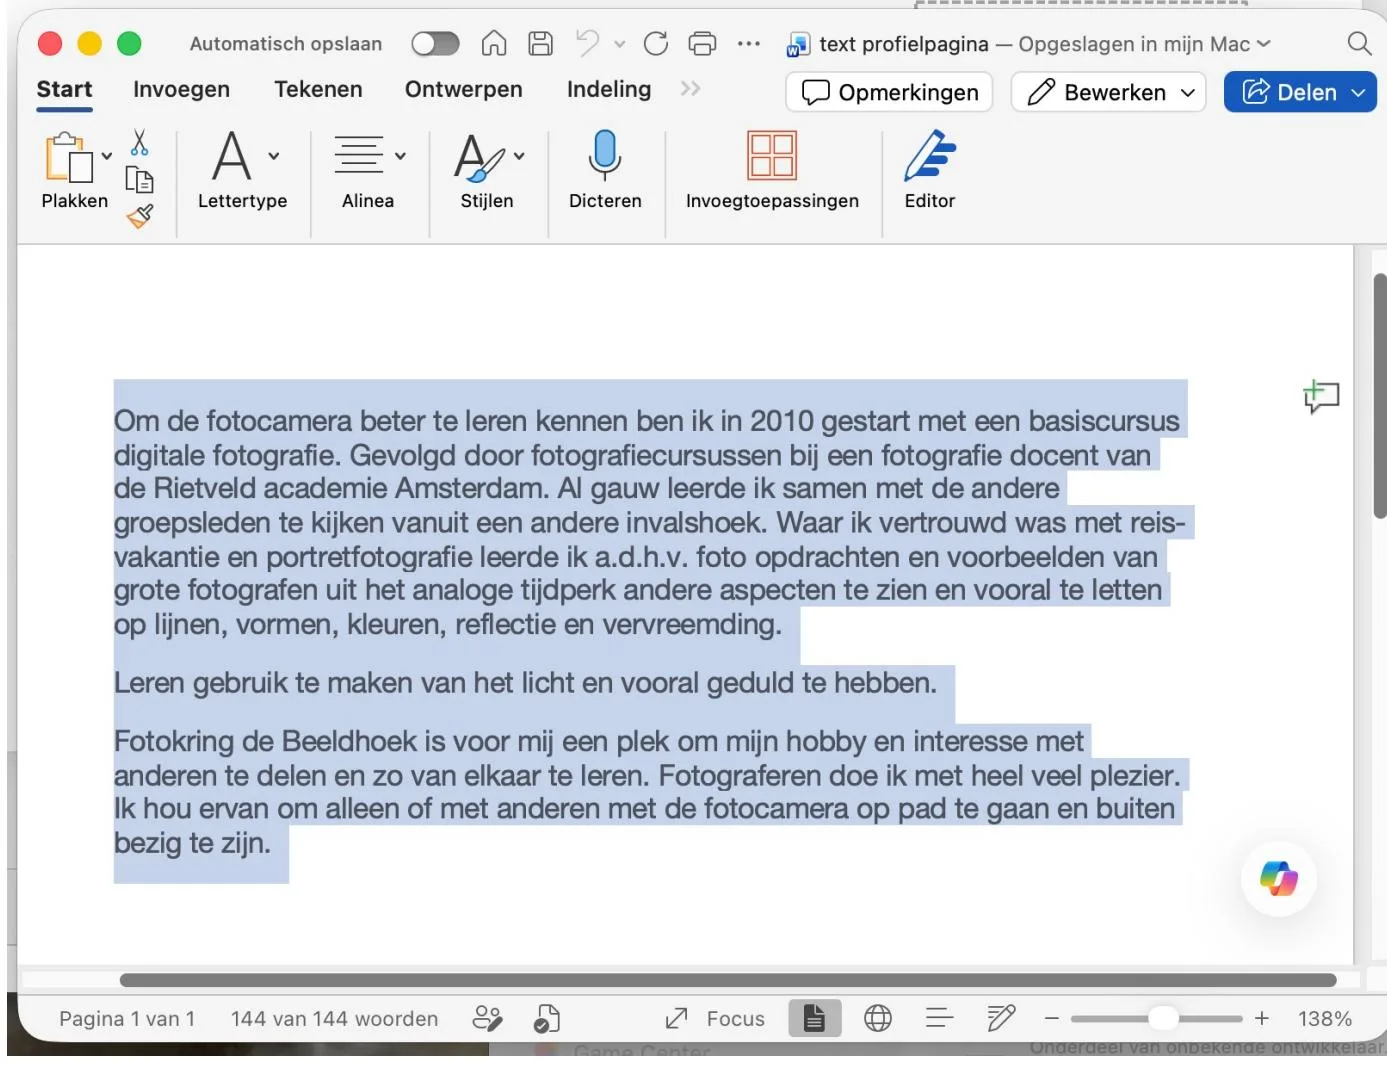Launch the Editor proofing tool
The width and height of the screenshot is (1387, 1067).
tap(930, 171)
